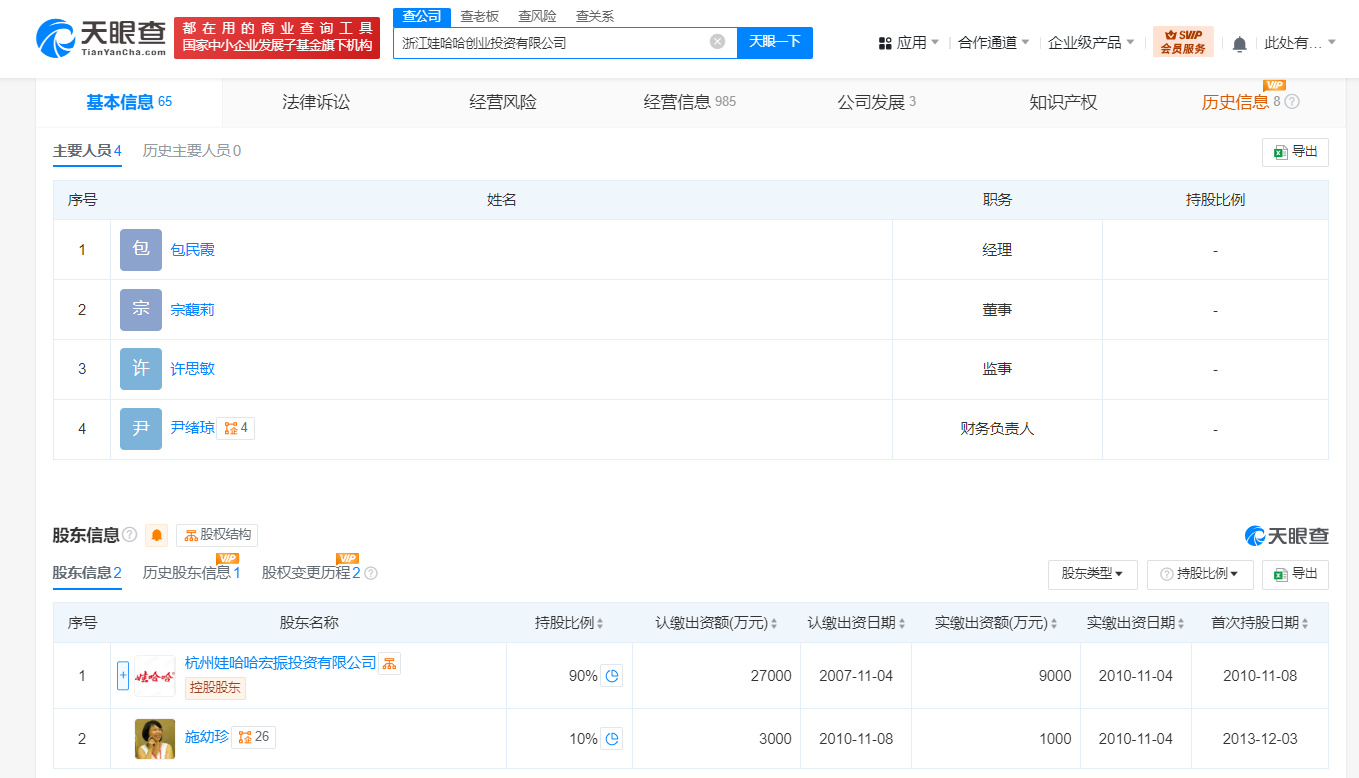Viewport: 1359px width, 778px height.
Task: Open the SVIP member service badge
Action: point(1183,42)
